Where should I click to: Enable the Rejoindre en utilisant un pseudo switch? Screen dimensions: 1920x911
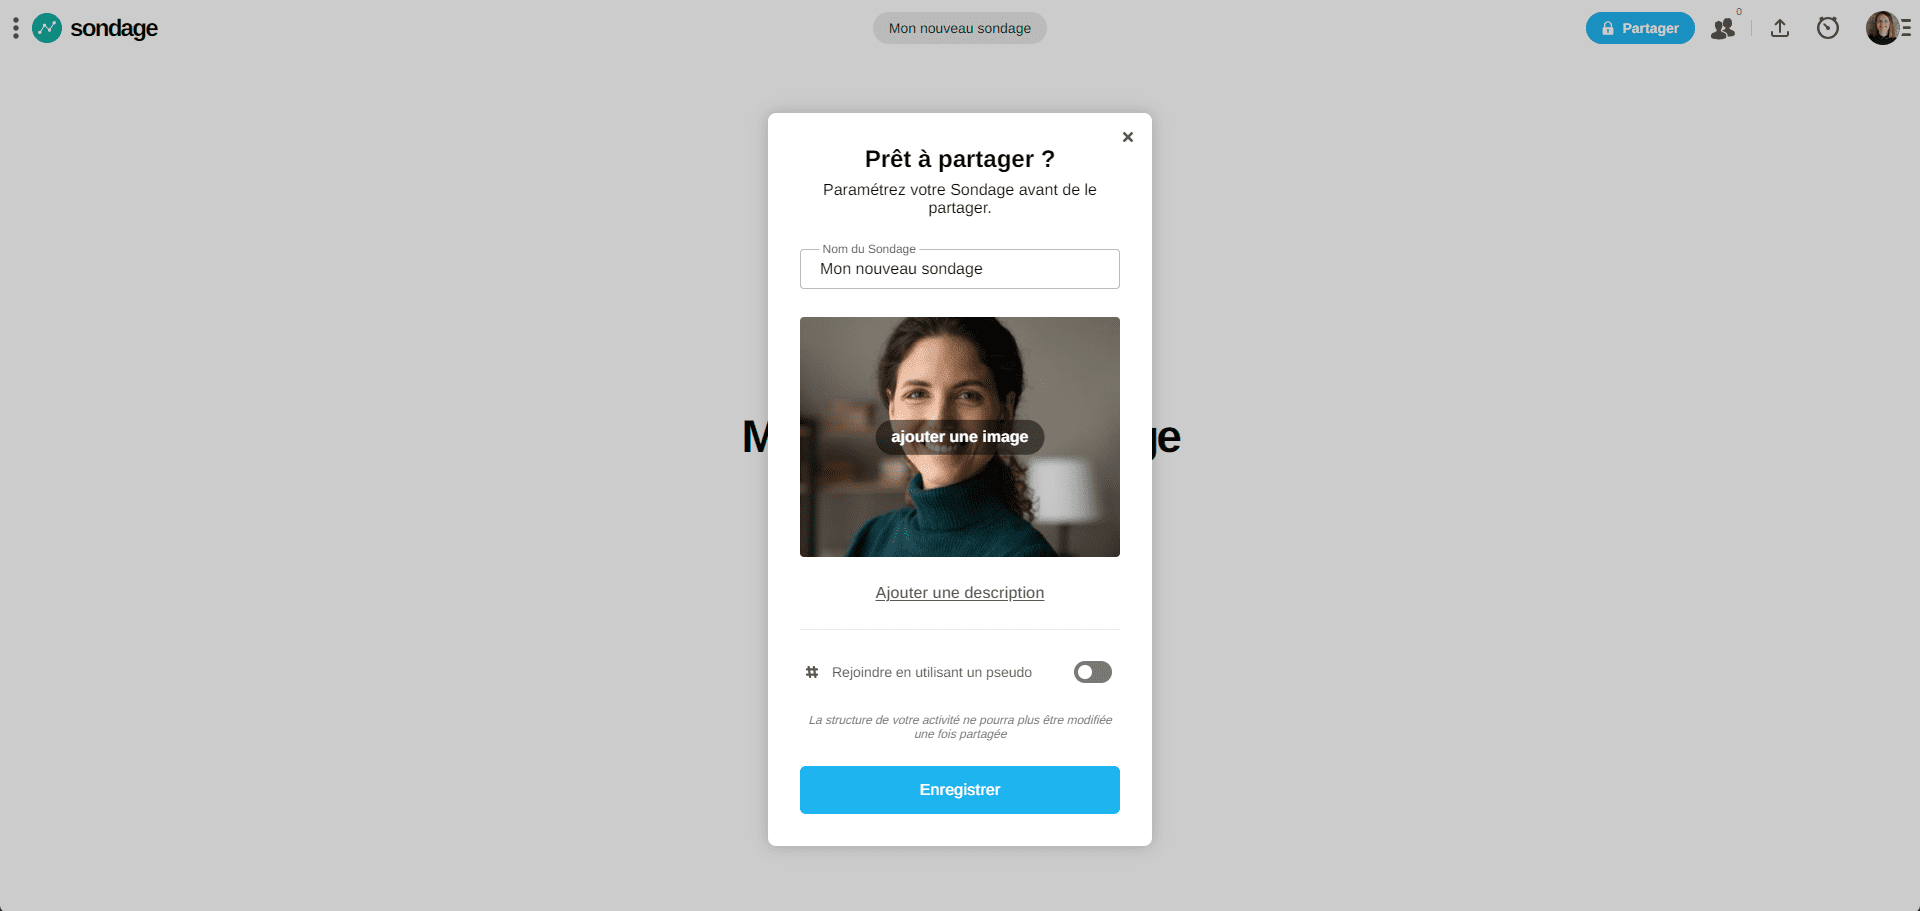click(x=1093, y=672)
